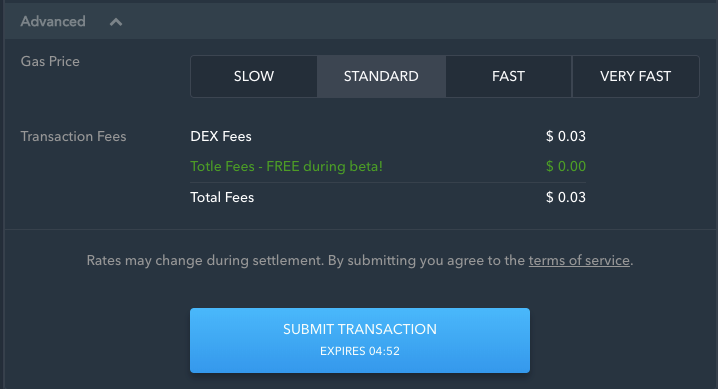Click the green $ 0.00 Totle fee amount
This screenshot has height=389, width=718.
coord(566,166)
